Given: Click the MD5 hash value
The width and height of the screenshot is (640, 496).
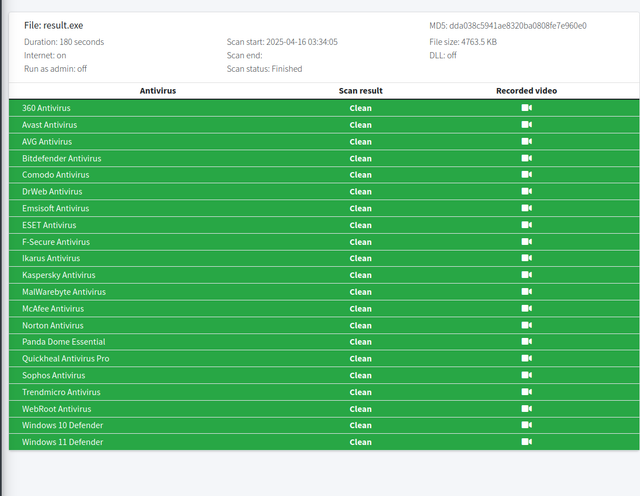Looking at the screenshot, I should [x=518, y=26].
